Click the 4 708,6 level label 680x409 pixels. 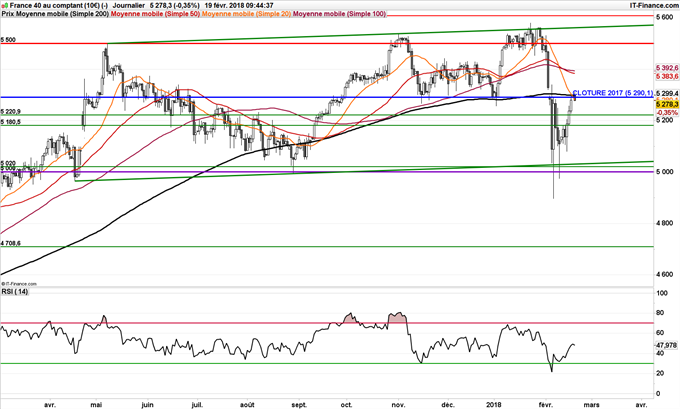10,243
